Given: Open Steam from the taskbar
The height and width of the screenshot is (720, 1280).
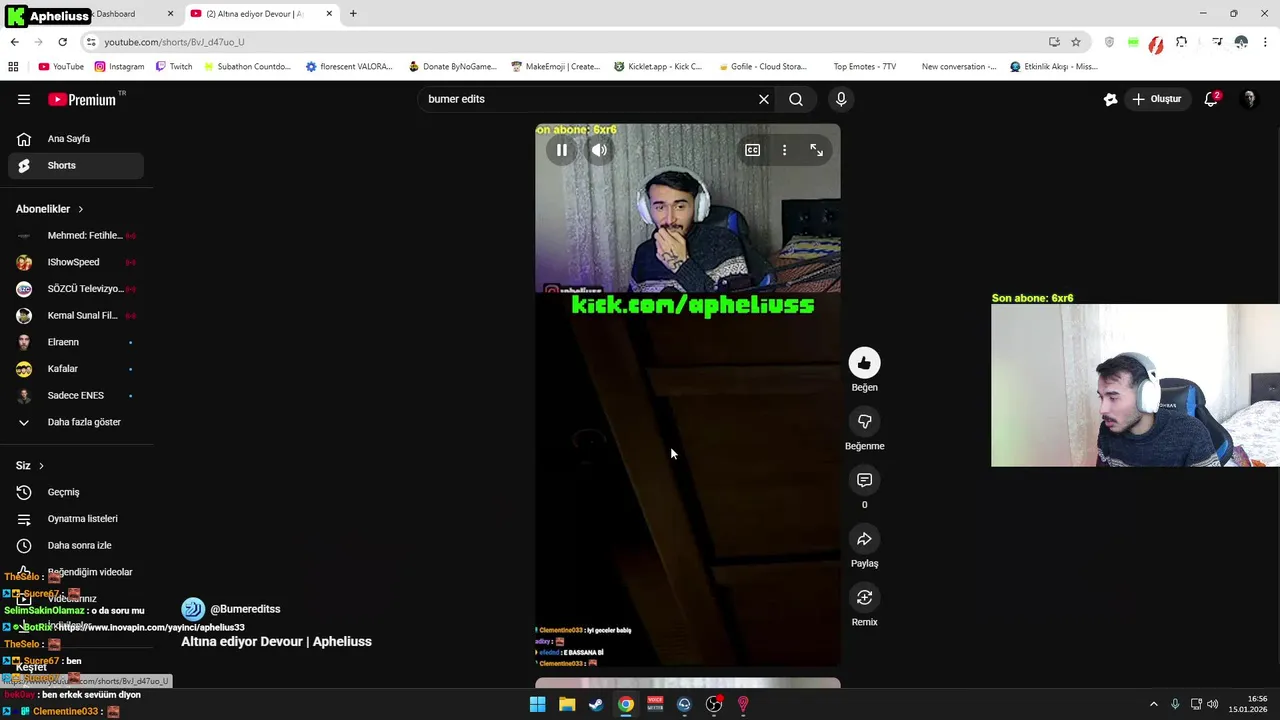Looking at the screenshot, I should coord(596,704).
